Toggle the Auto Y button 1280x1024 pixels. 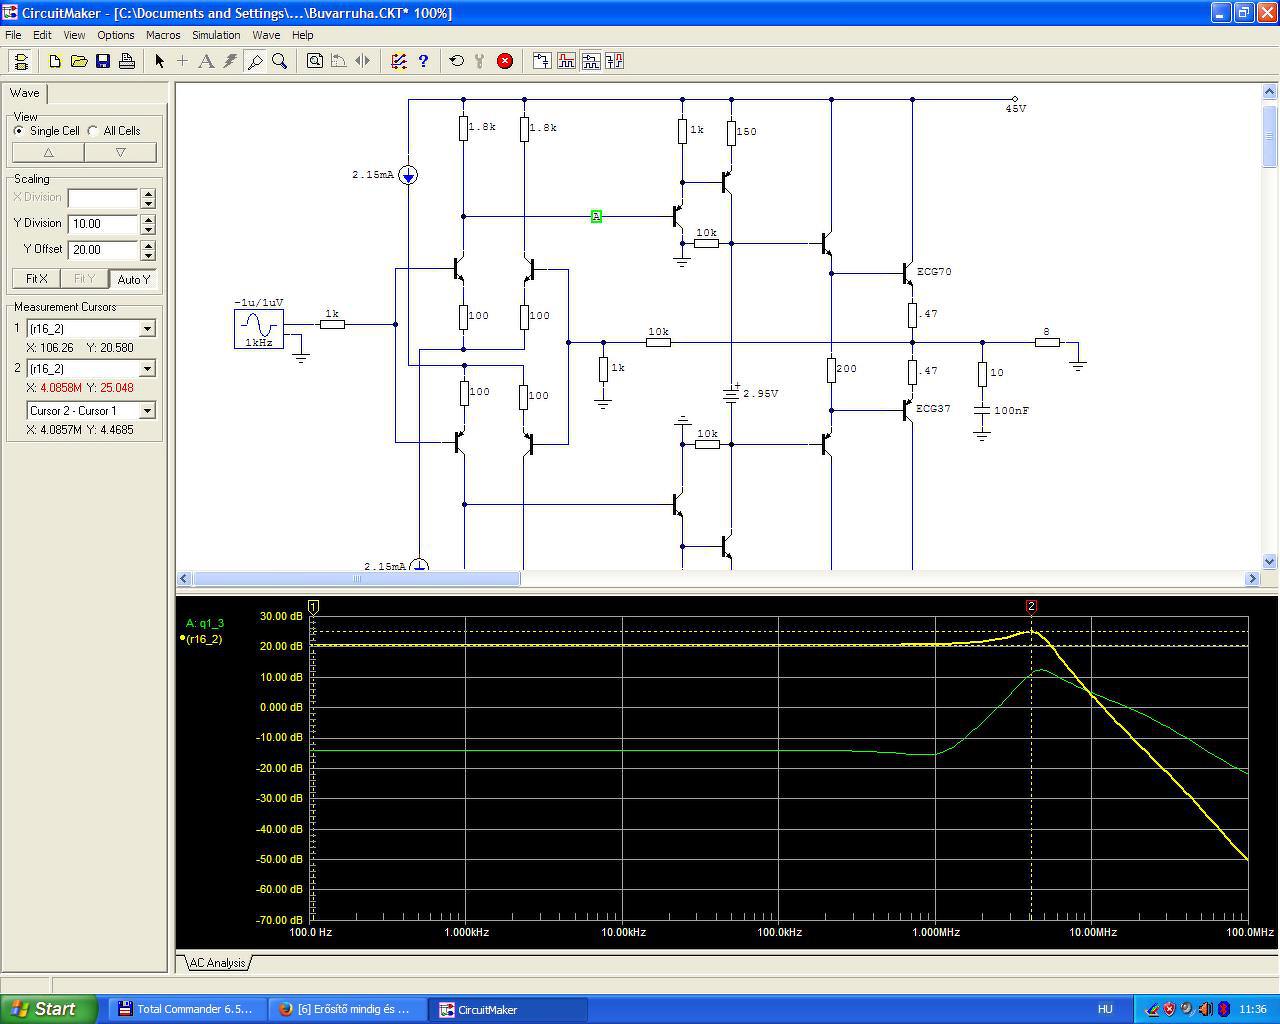click(133, 279)
